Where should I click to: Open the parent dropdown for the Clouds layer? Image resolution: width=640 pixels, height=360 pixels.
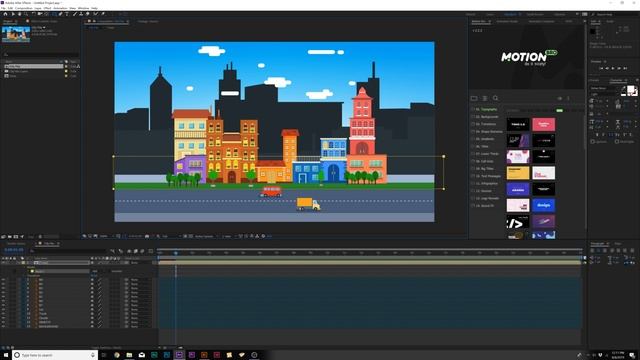[x=140, y=318]
